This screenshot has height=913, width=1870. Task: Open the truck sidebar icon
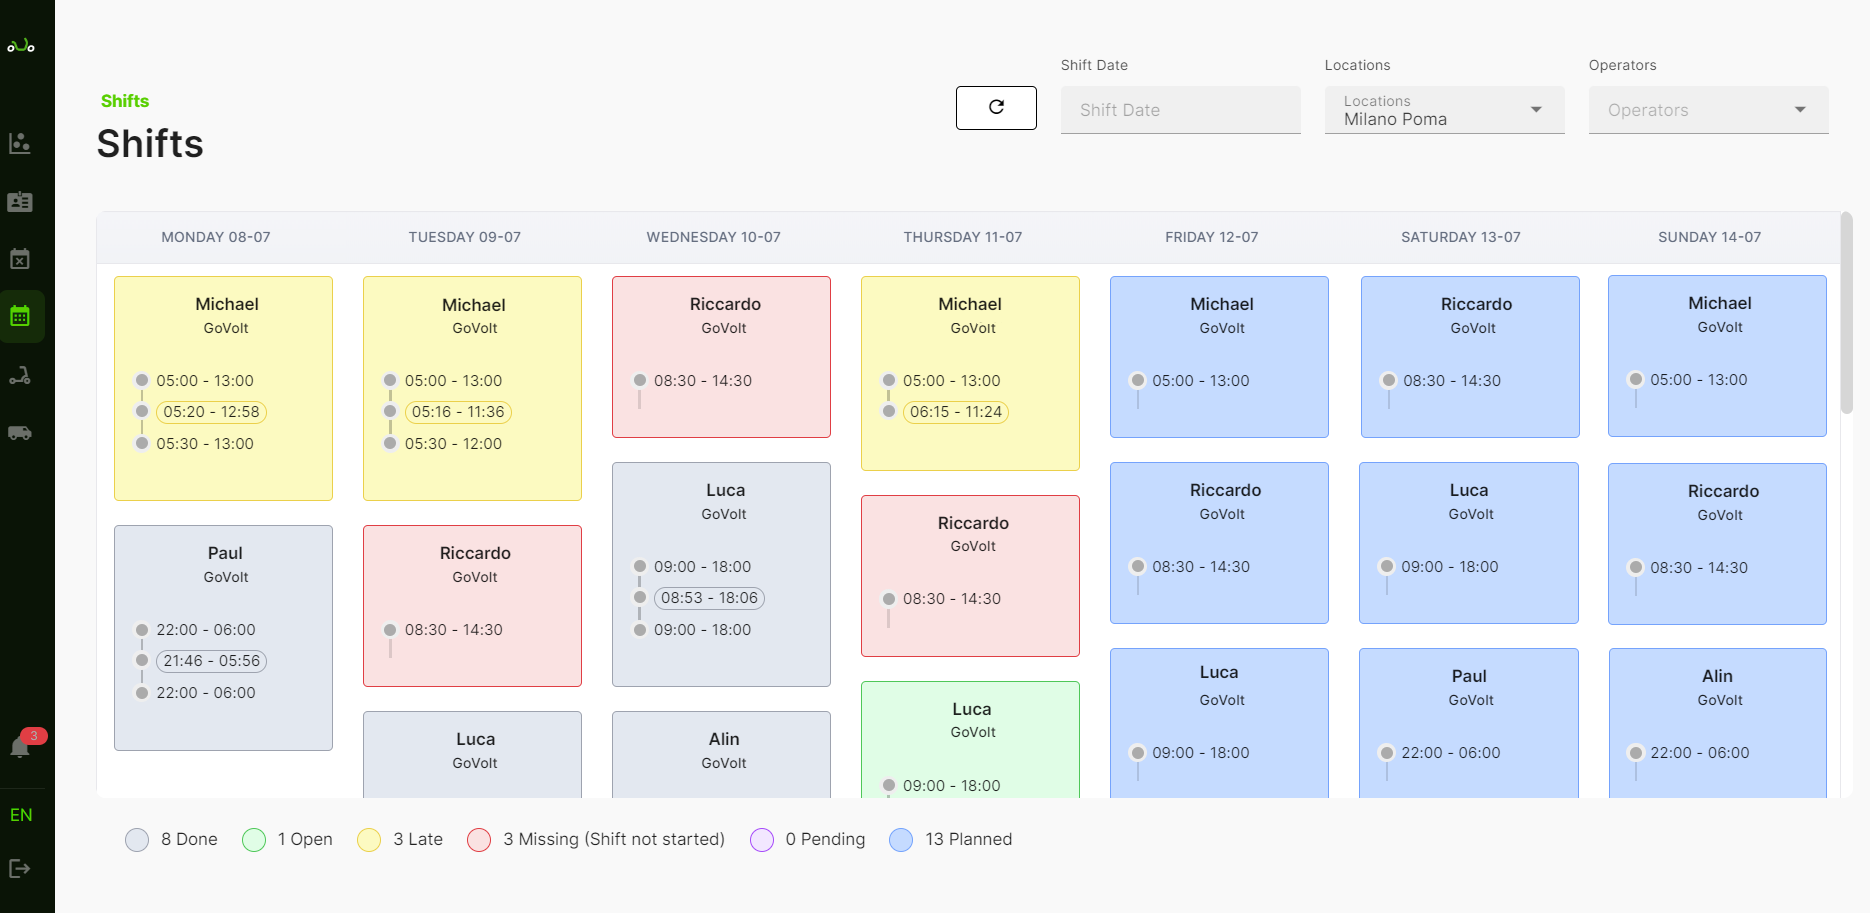20,433
